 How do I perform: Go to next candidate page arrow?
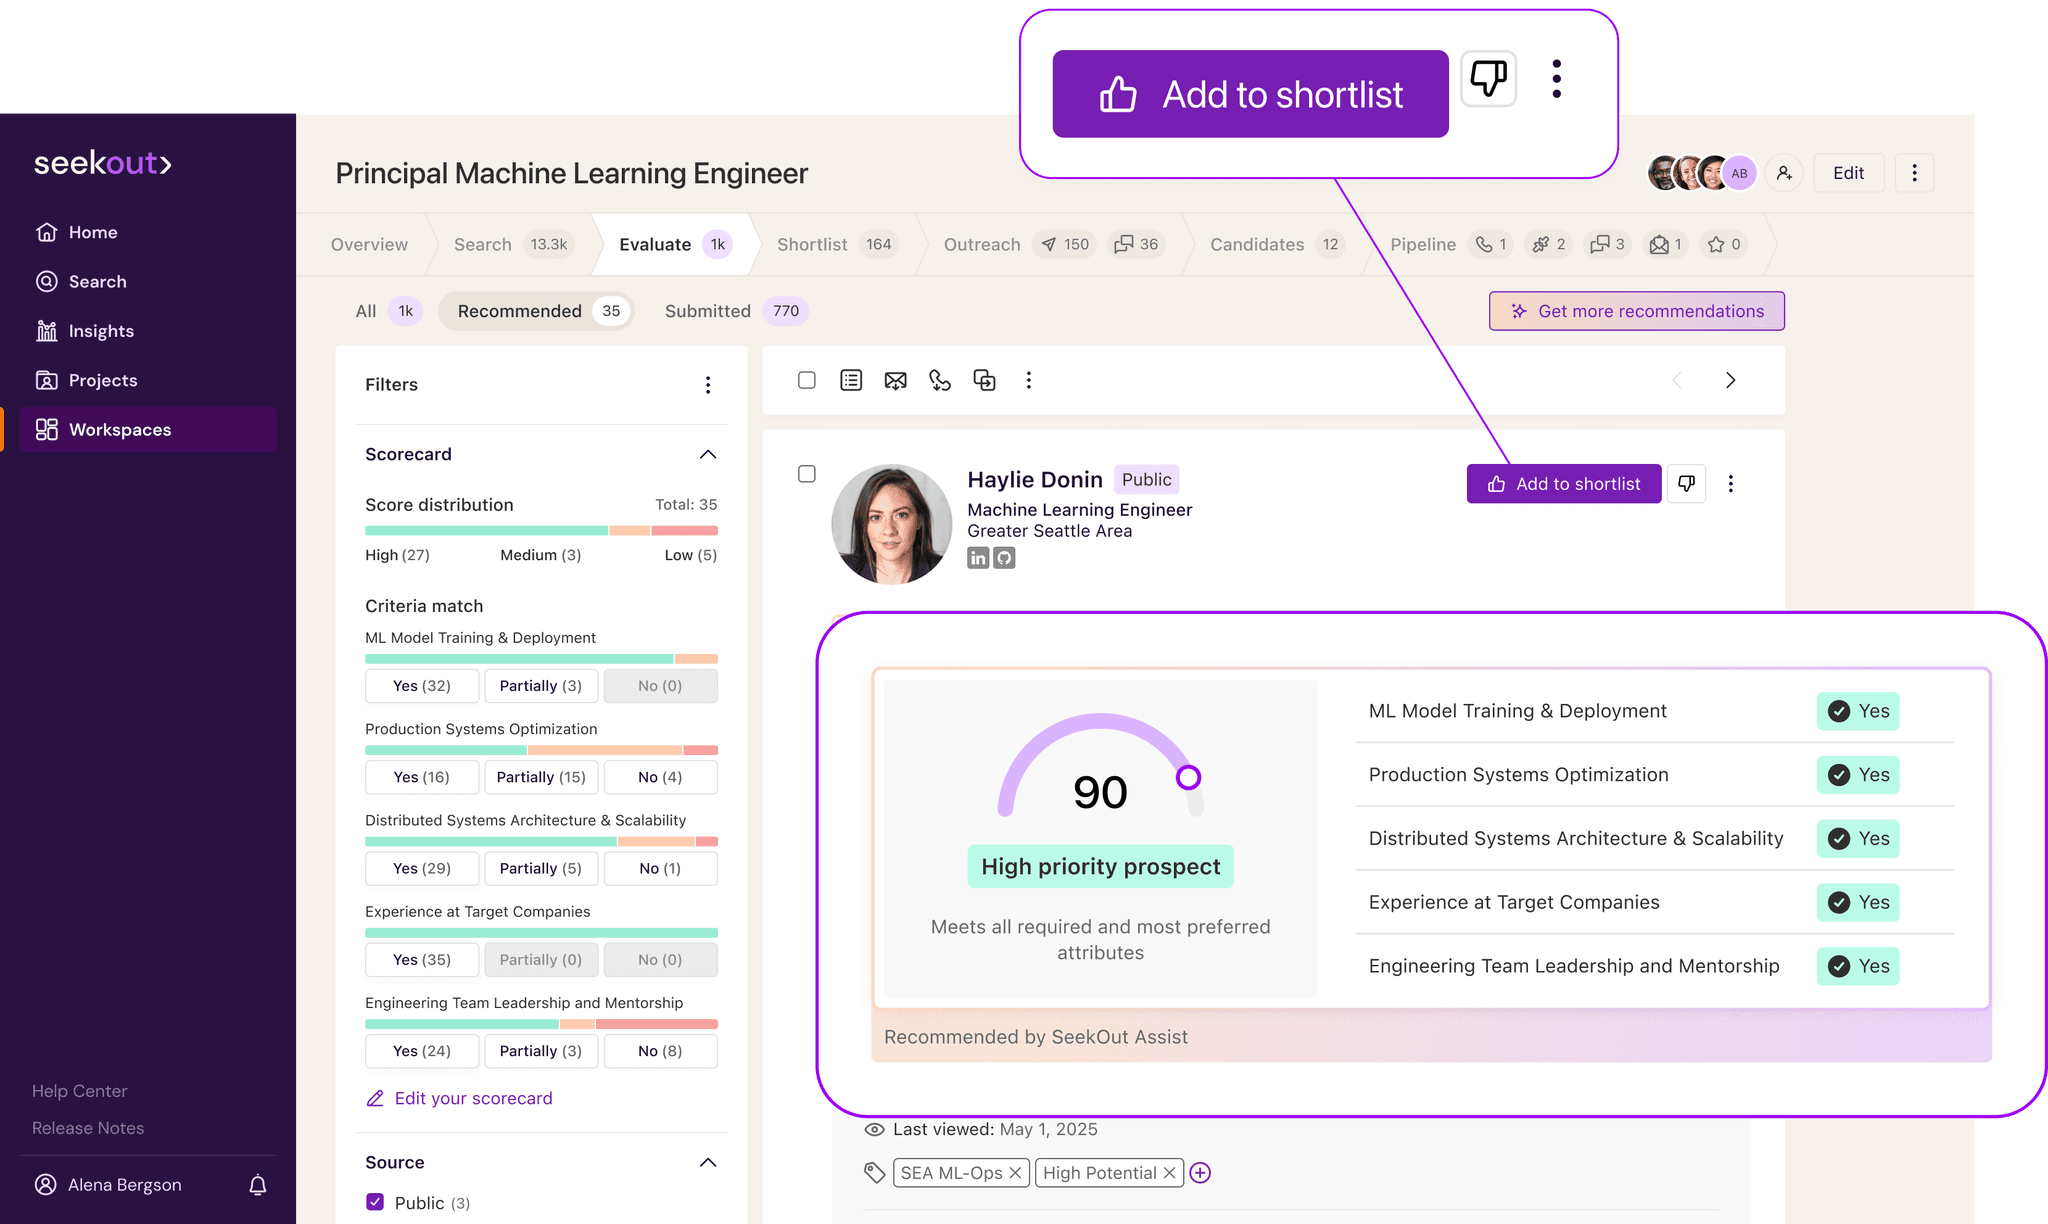[1730, 381]
